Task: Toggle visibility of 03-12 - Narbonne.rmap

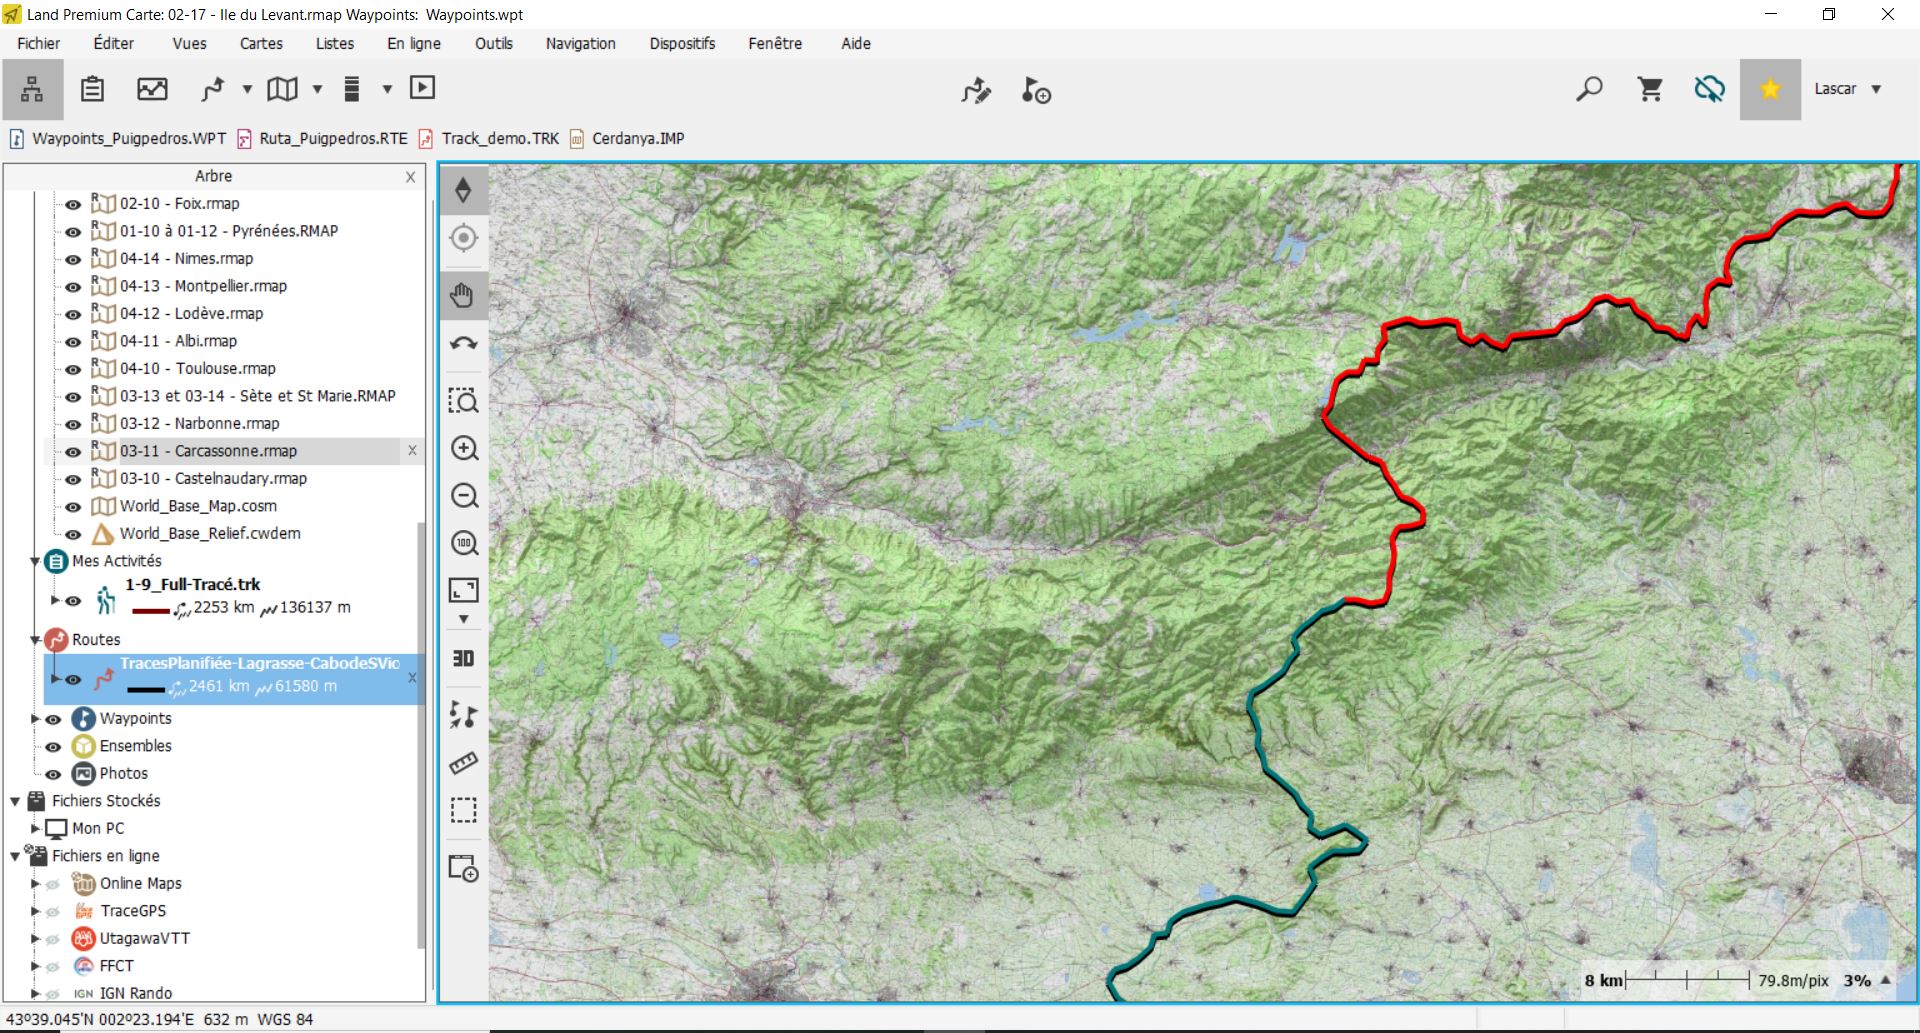Action: pos(73,424)
